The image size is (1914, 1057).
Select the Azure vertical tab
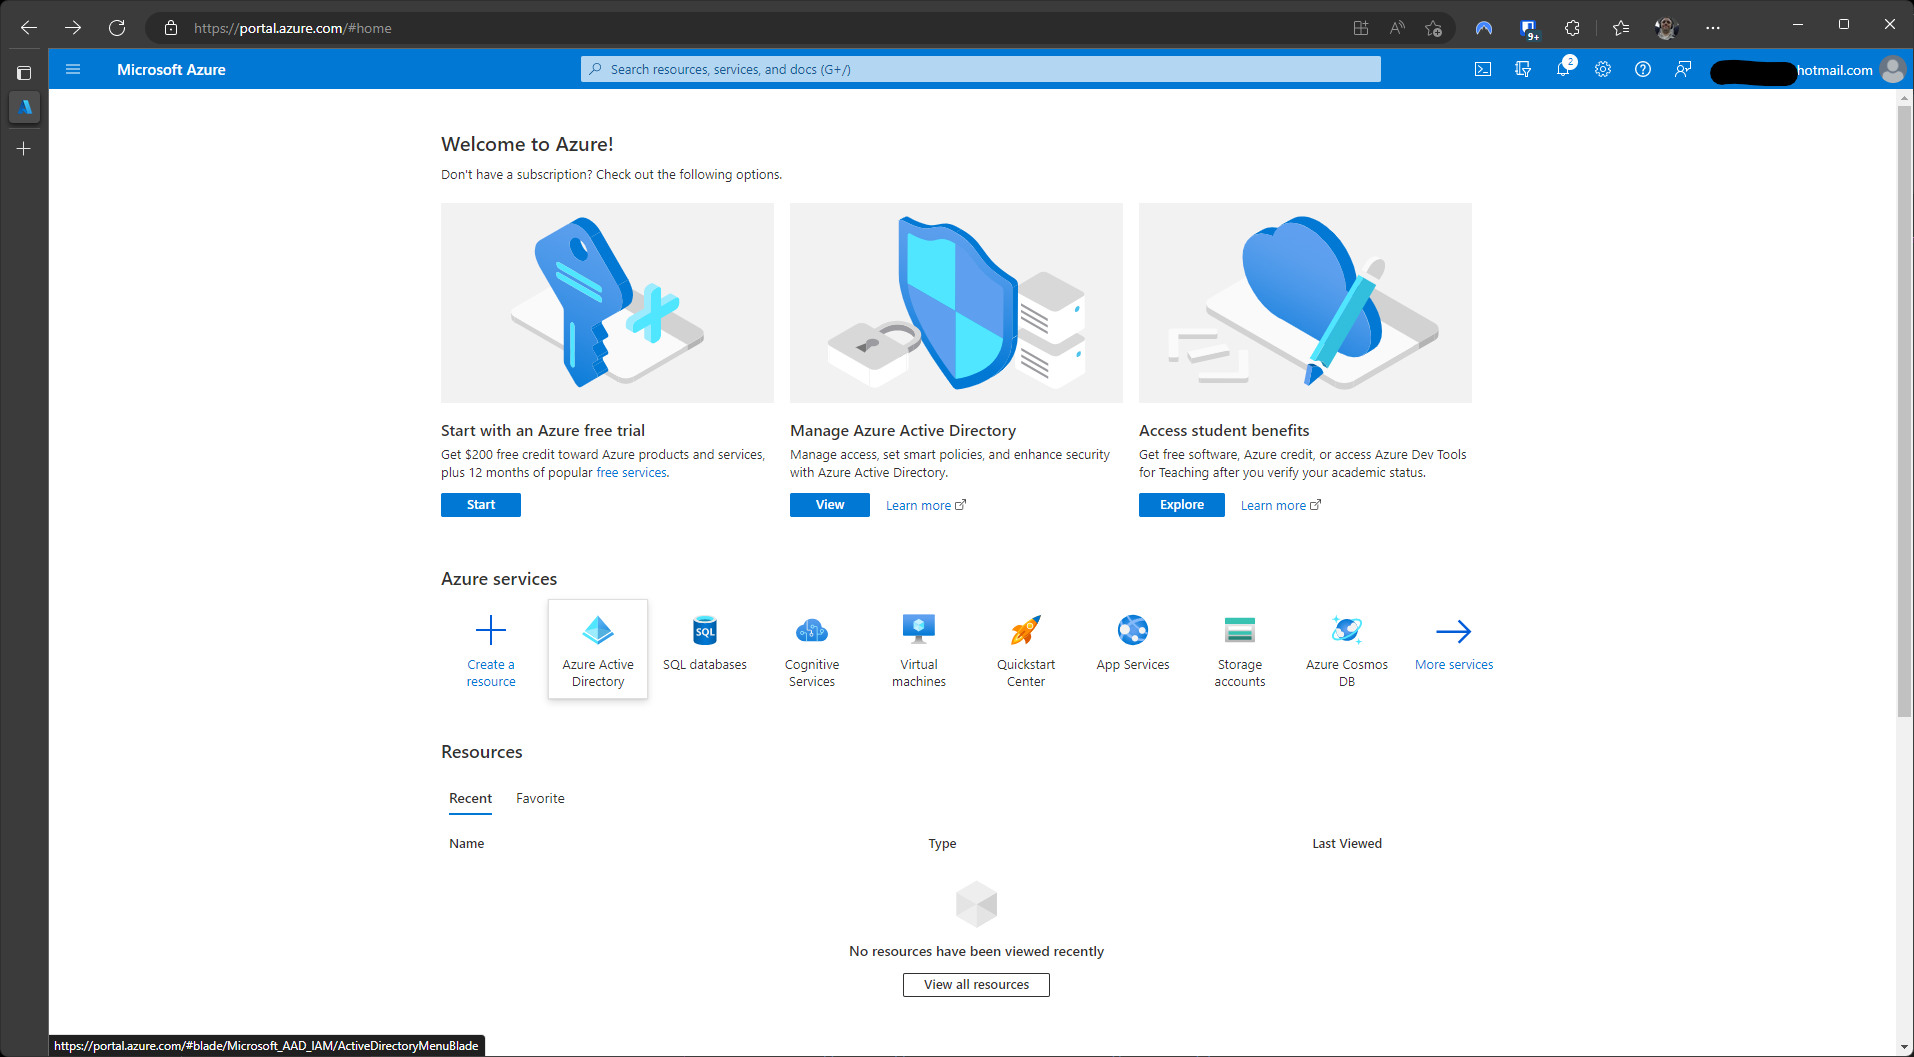point(25,107)
